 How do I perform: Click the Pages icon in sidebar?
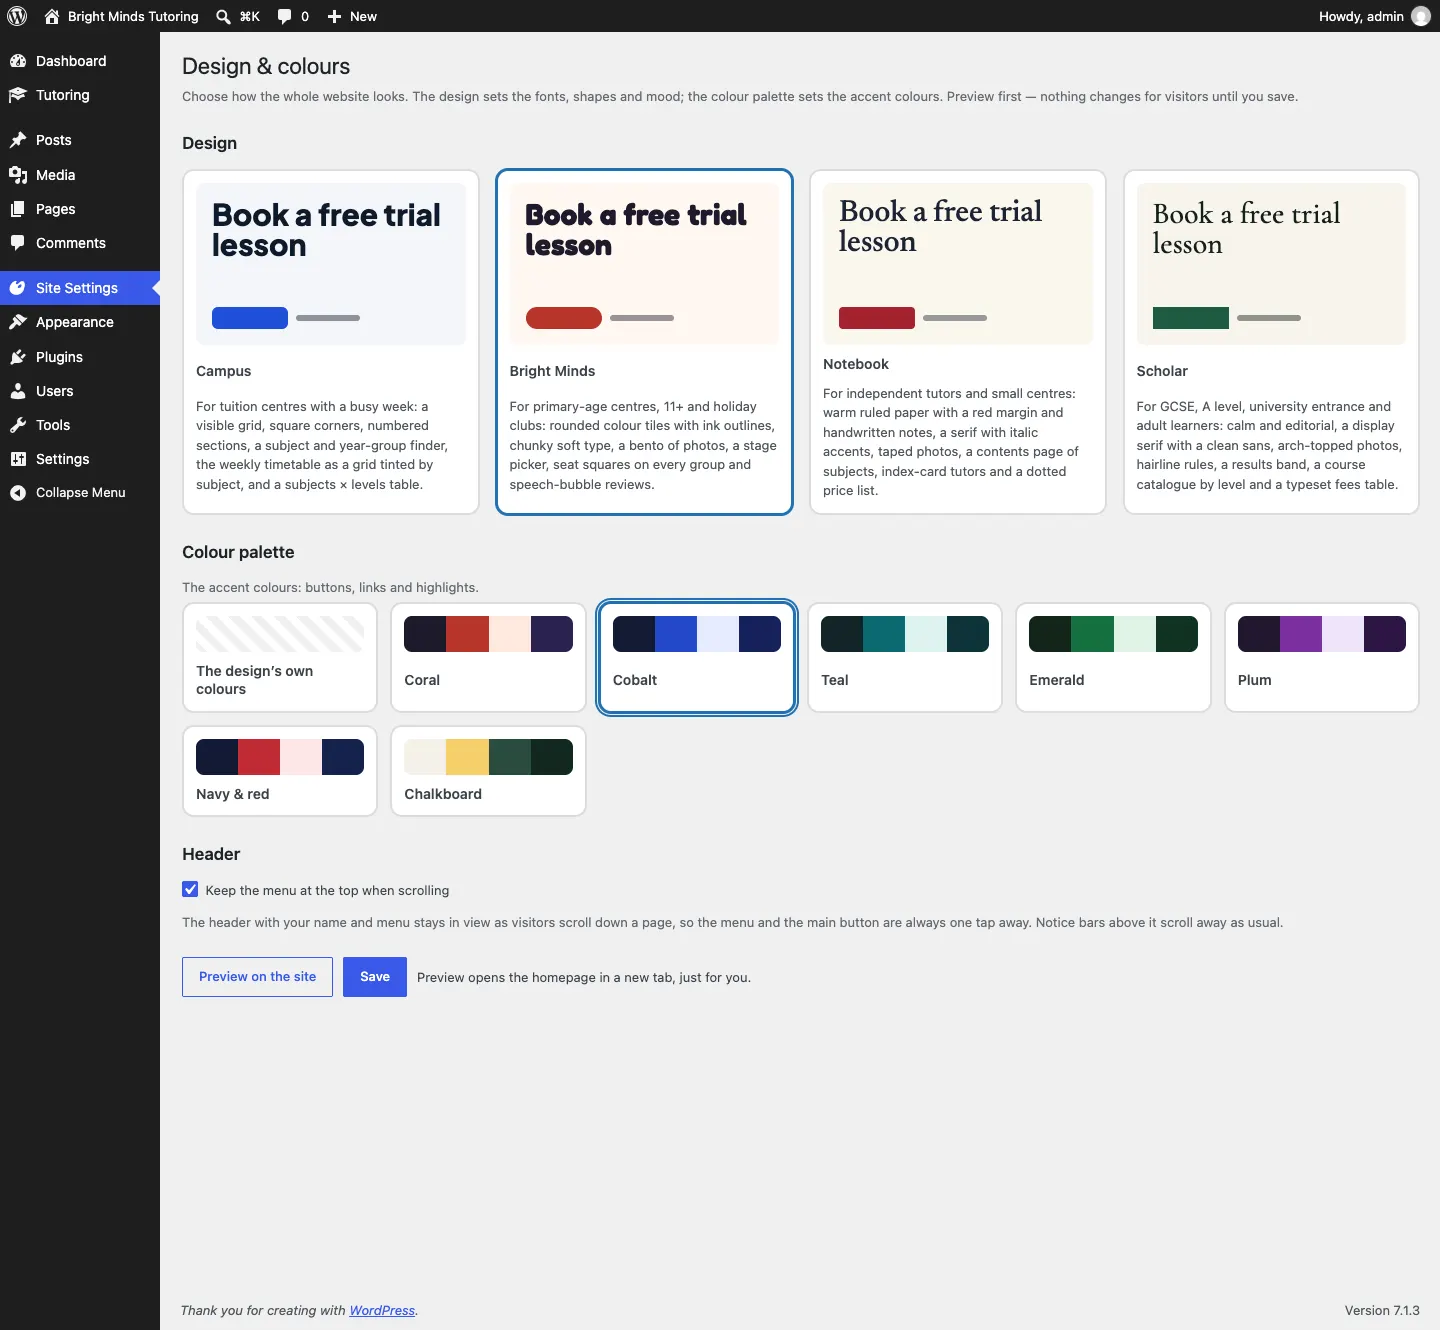point(18,209)
